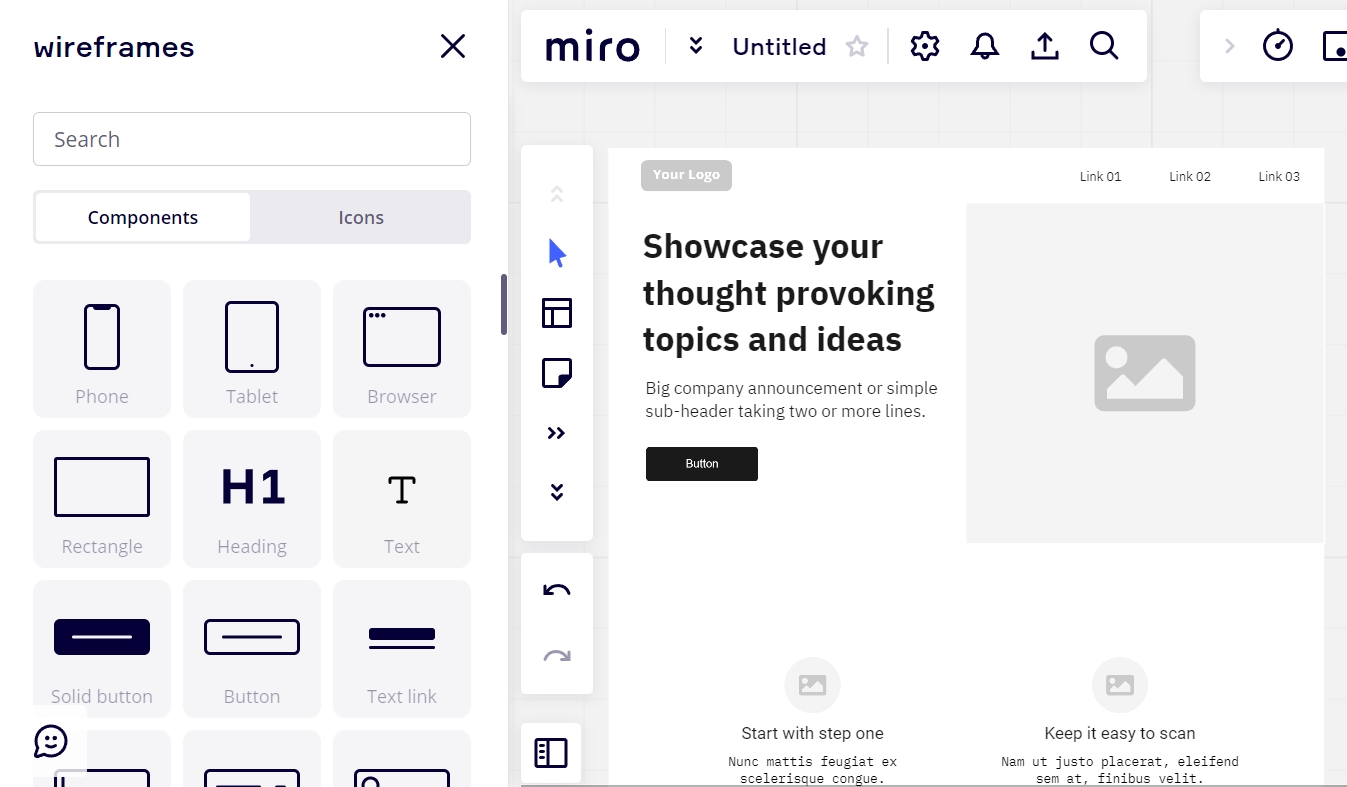Viewport: 1347px width, 787px height.
Task: Toggle the frames panel icon
Action: [551, 753]
